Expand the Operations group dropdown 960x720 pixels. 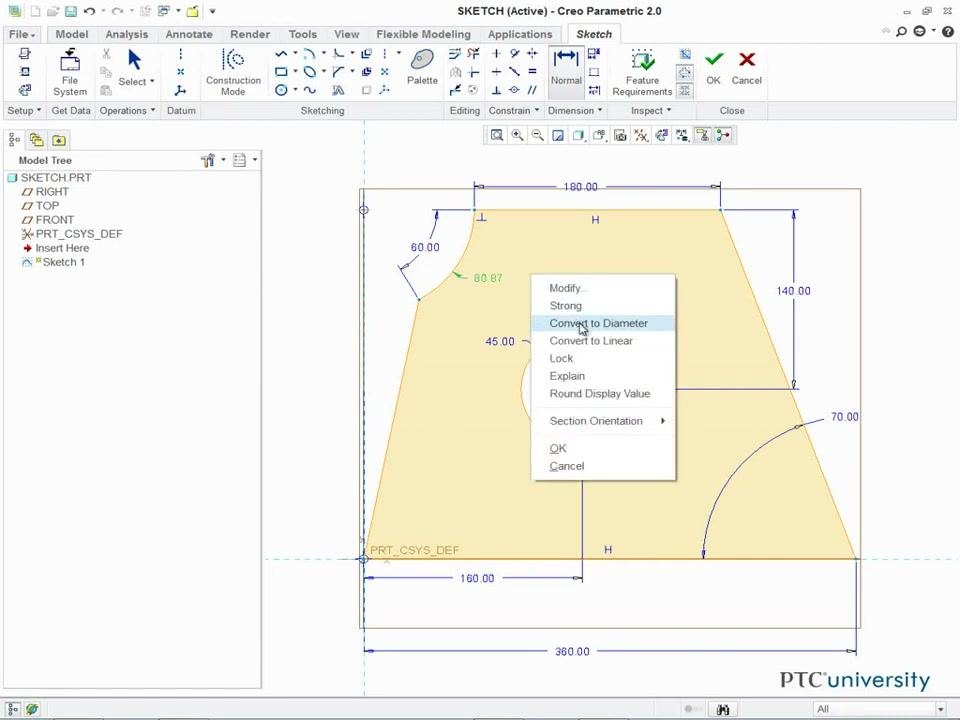coord(127,111)
